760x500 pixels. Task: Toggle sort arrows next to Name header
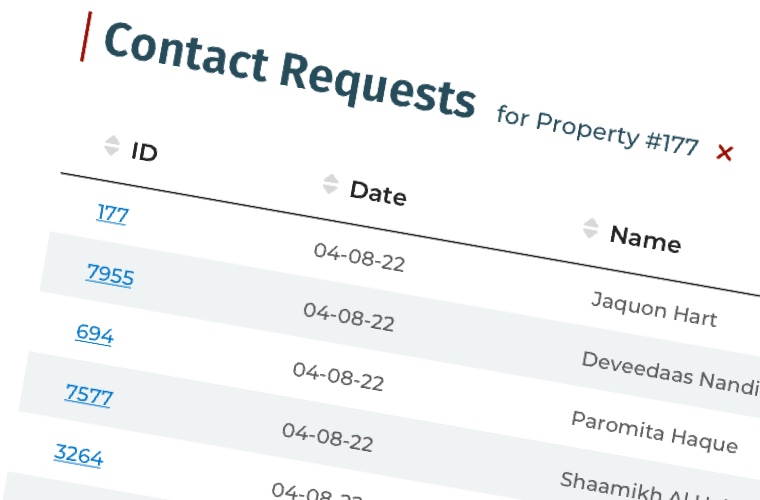coord(590,228)
